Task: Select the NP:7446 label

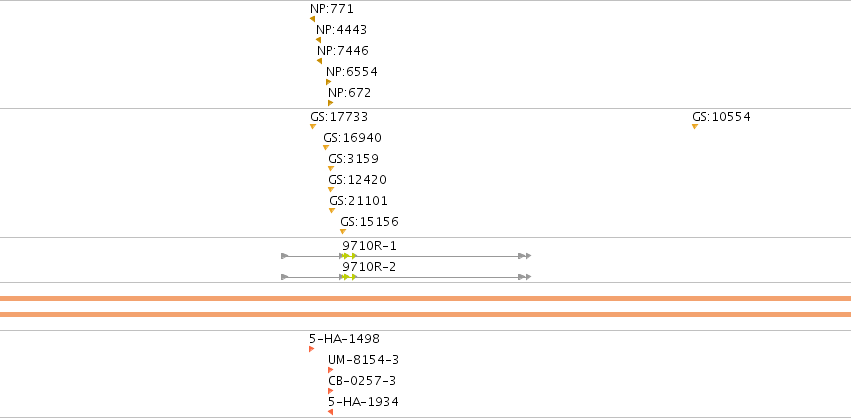Action: tap(343, 51)
